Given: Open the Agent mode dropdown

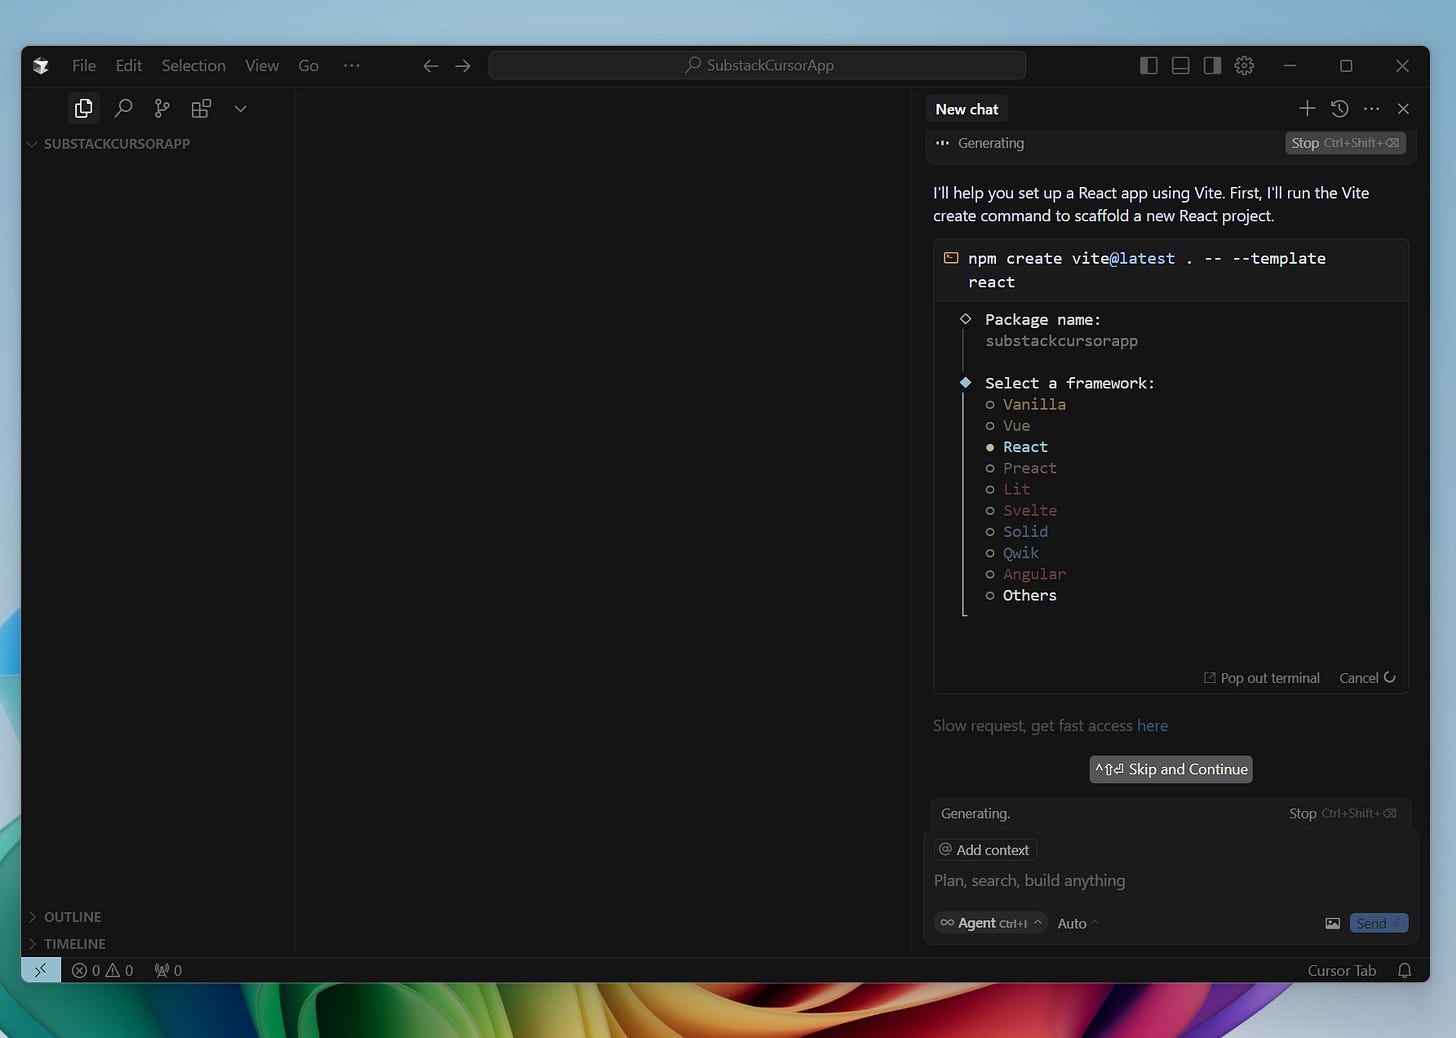Looking at the screenshot, I should pyautogui.click(x=991, y=923).
